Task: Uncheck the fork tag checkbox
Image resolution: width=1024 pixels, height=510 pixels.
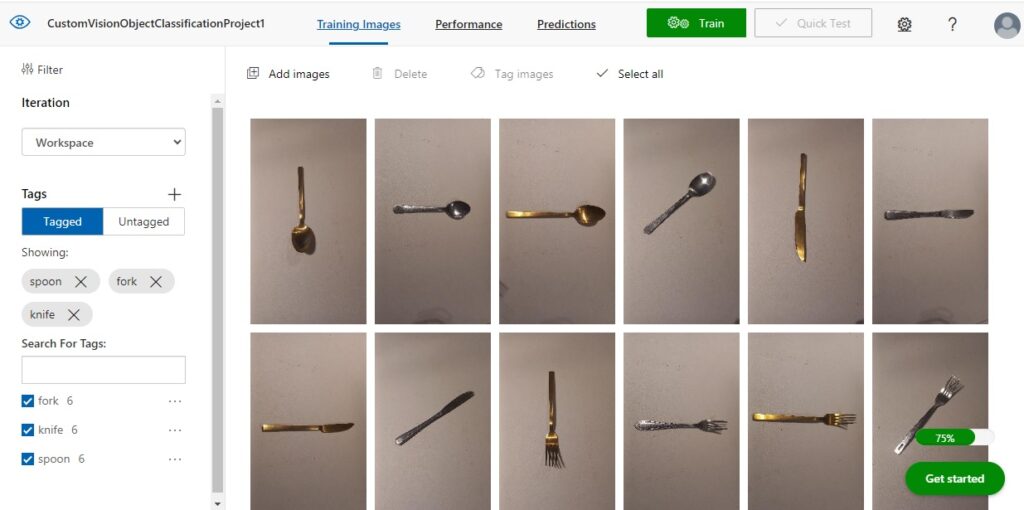Action: 27,401
